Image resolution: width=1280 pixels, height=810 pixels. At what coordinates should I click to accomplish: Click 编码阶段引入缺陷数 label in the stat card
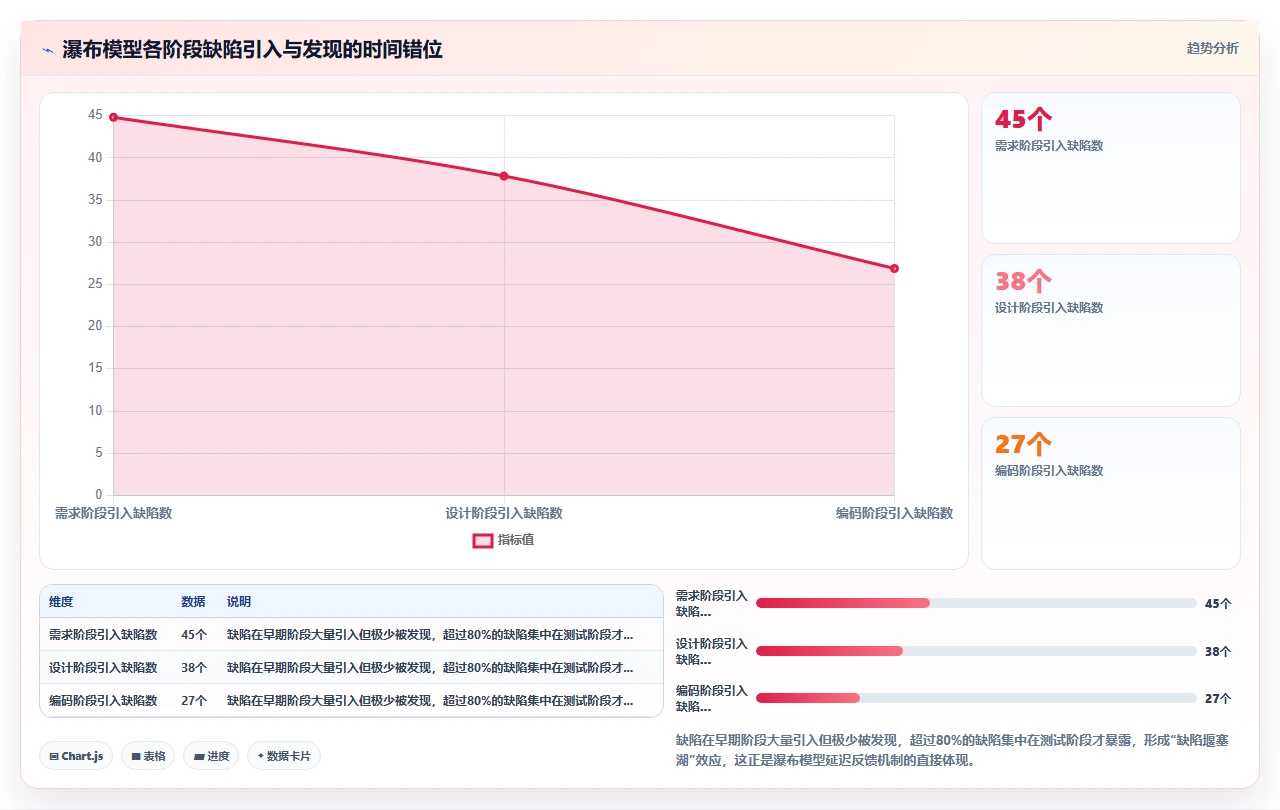pos(1049,471)
